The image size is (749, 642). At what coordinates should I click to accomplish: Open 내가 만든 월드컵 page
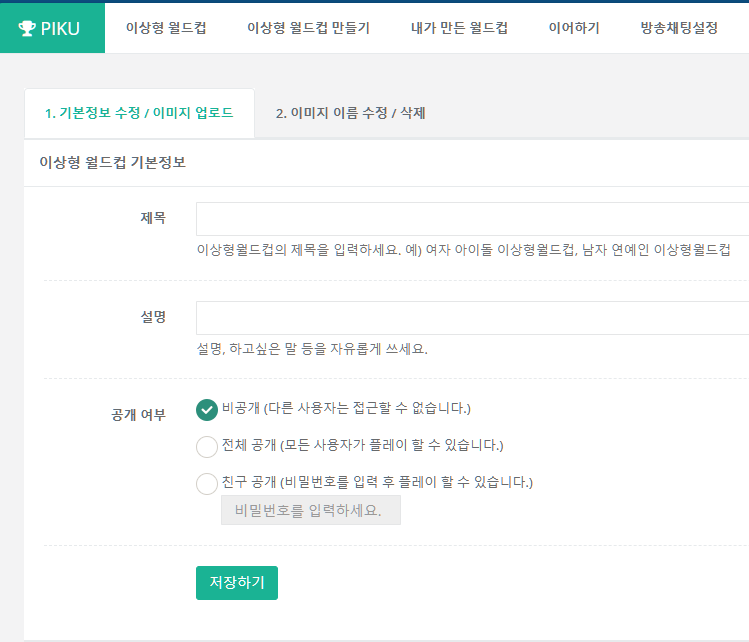pos(459,28)
